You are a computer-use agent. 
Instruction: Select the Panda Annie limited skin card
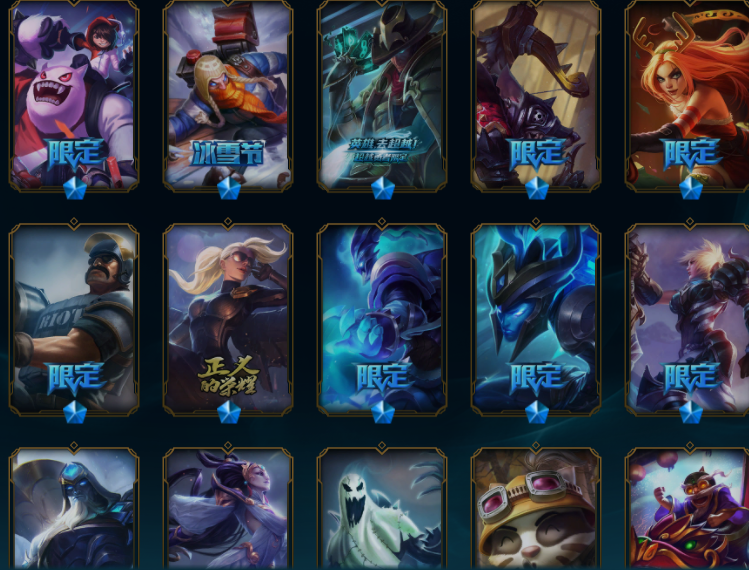pyautogui.click(x=74, y=96)
